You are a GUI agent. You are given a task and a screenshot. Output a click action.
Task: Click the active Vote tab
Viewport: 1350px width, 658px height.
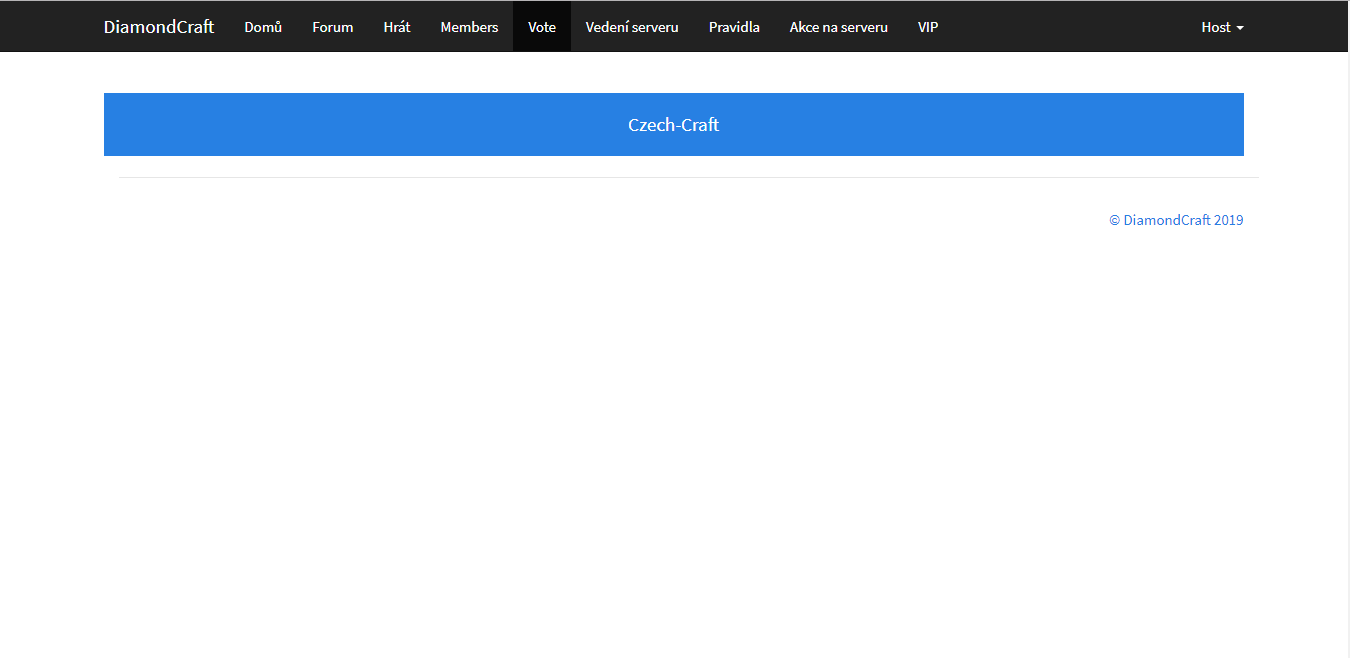[542, 27]
